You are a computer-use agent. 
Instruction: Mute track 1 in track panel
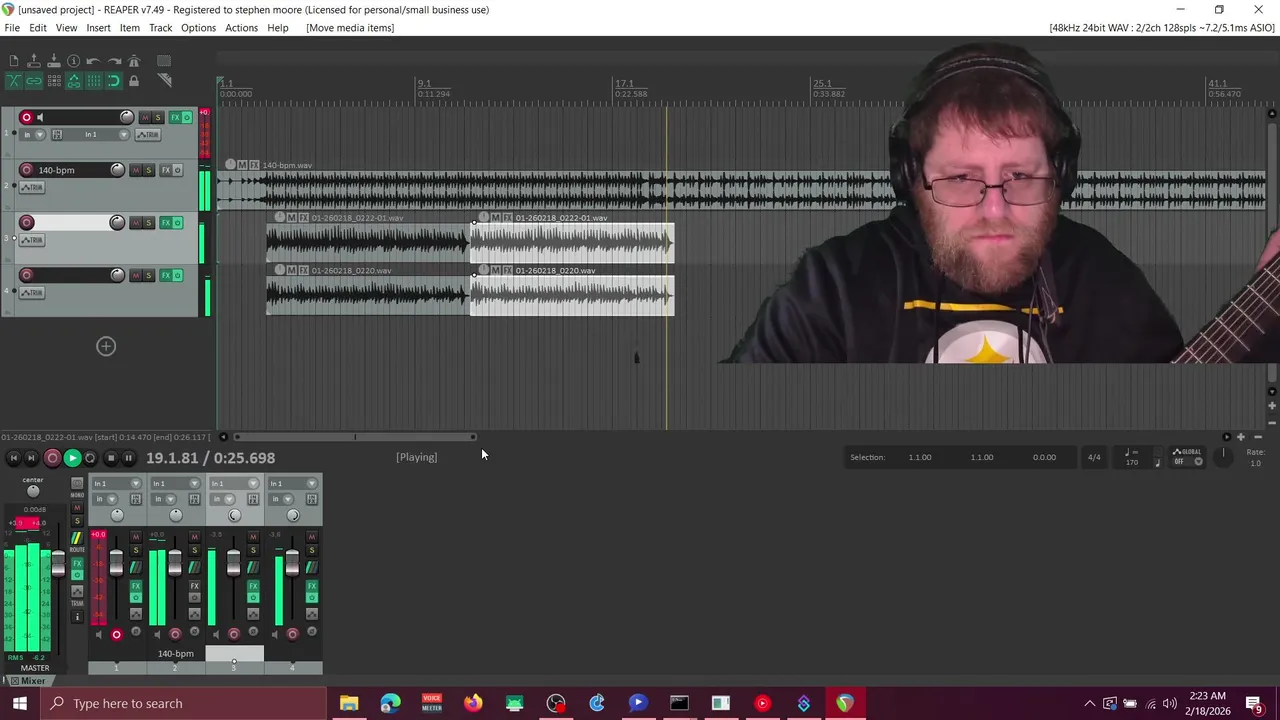[x=145, y=118]
